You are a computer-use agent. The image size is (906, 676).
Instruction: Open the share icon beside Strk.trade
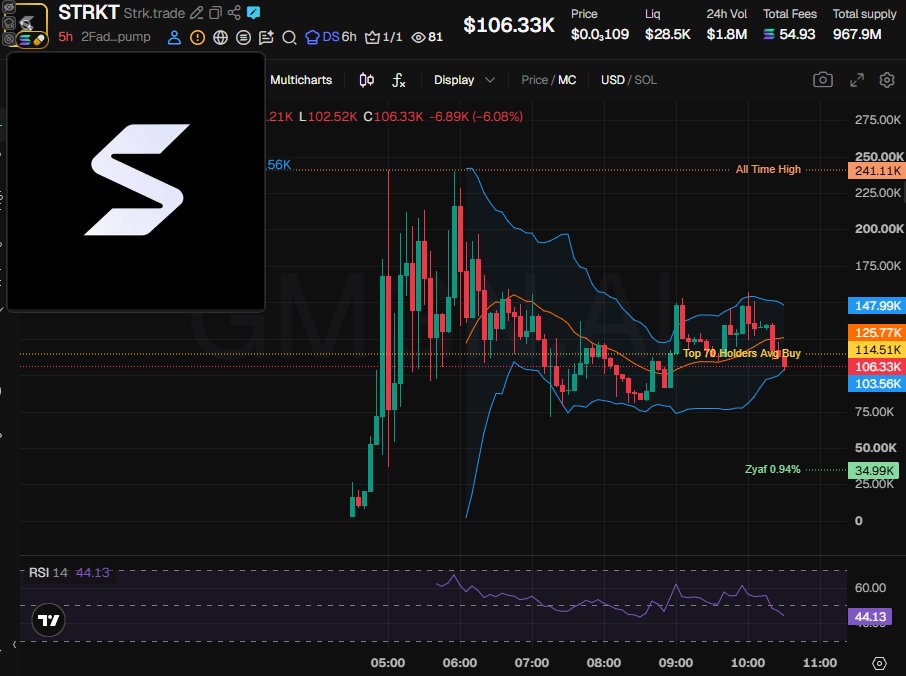click(234, 13)
